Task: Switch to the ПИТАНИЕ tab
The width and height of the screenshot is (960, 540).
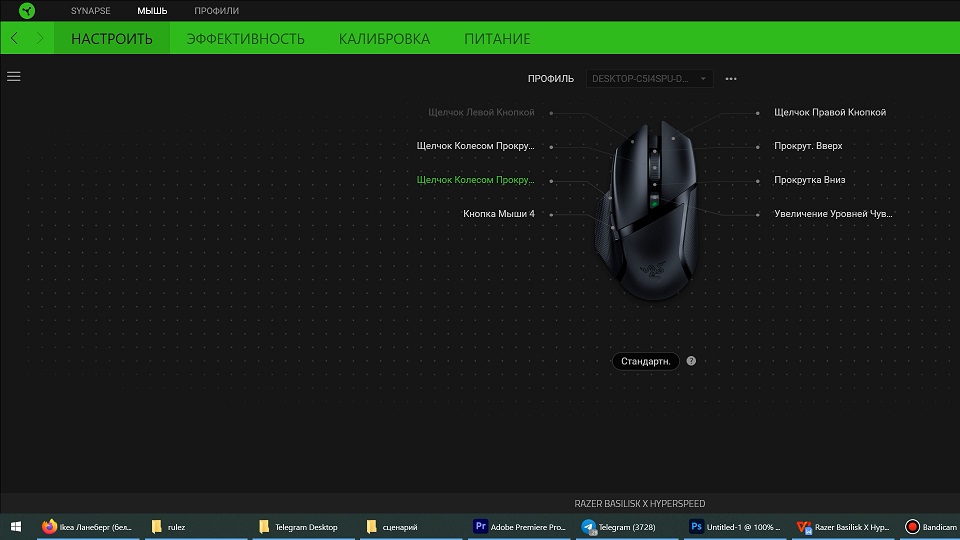Action: point(497,39)
